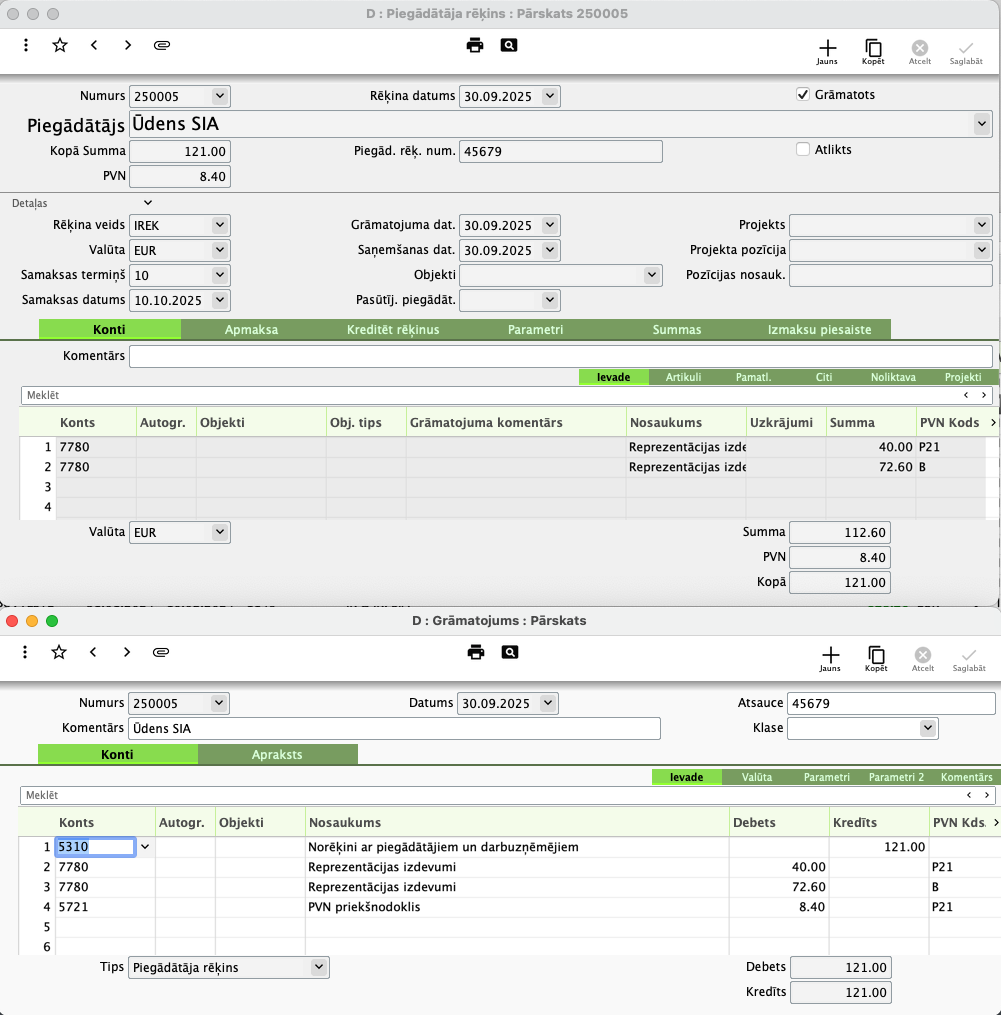Open the Tips Piegādātāja rēķins dropdown
Screen dimensions: 1001x1015
point(319,967)
